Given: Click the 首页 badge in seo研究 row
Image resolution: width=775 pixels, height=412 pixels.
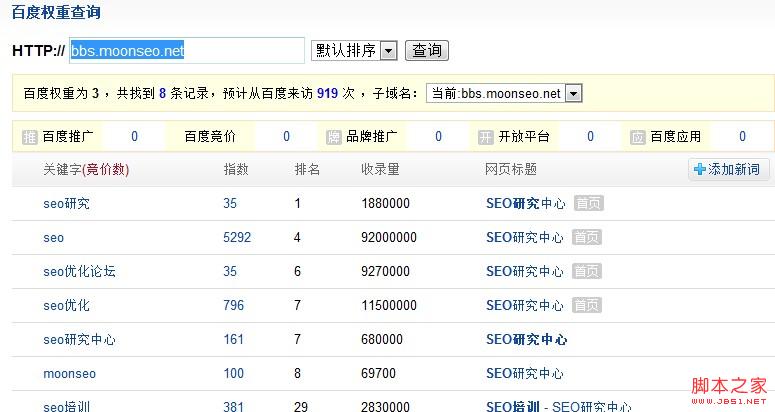Looking at the screenshot, I should click(589, 203).
